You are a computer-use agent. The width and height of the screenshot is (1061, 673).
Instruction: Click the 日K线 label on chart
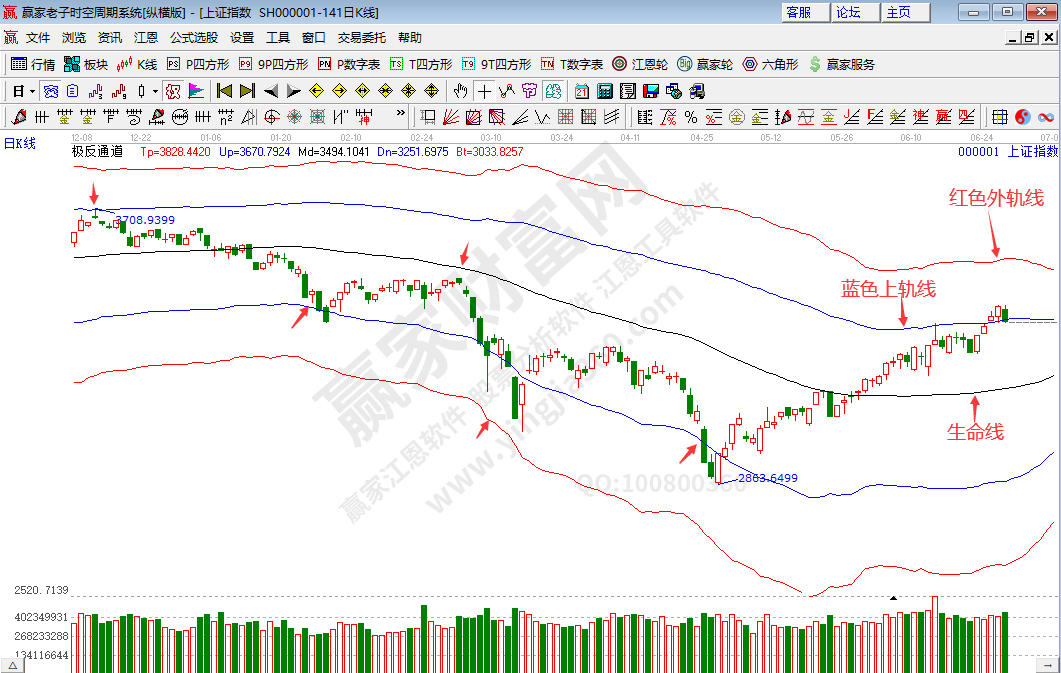[20, 143]
